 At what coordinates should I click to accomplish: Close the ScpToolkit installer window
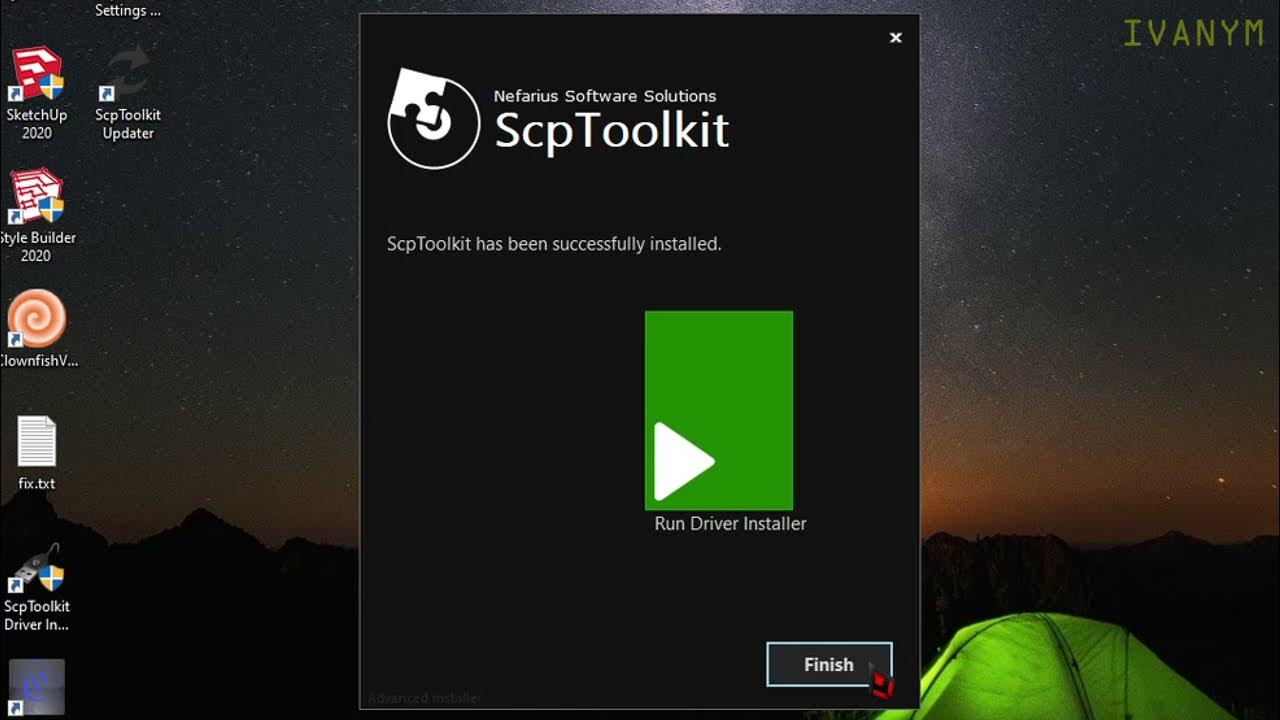(896, 38)
